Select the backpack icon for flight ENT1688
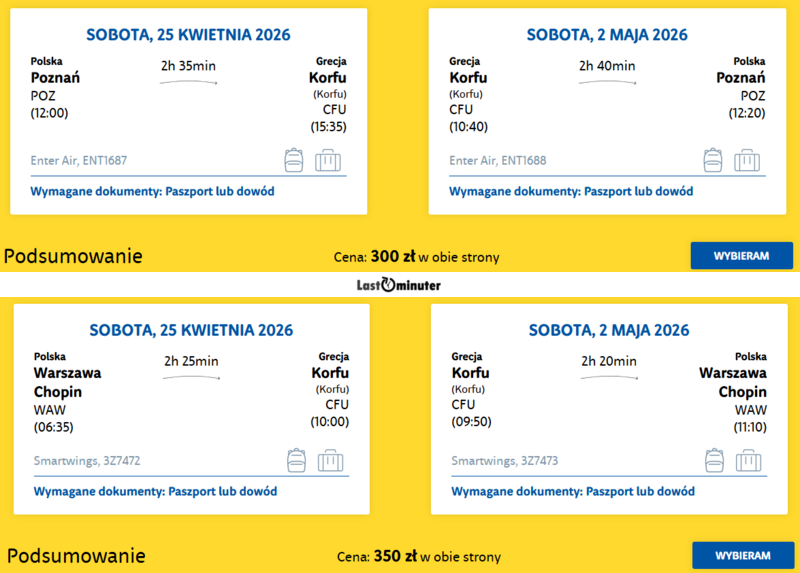Image resolution: width=800 pixels, height=573 pixels. click(x=712, y=160)
